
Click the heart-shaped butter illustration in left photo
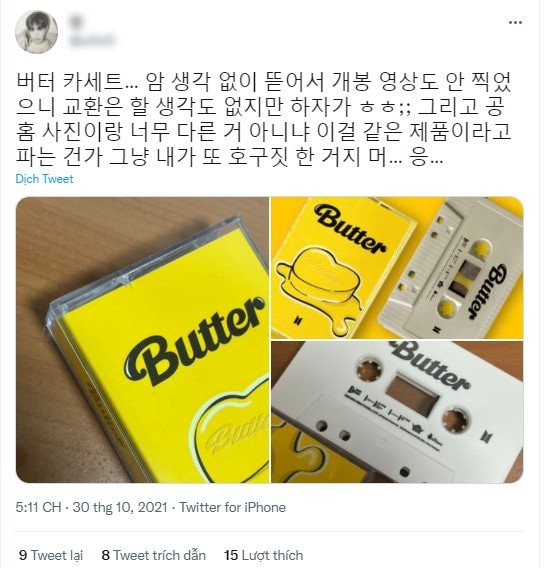point(232,431)
